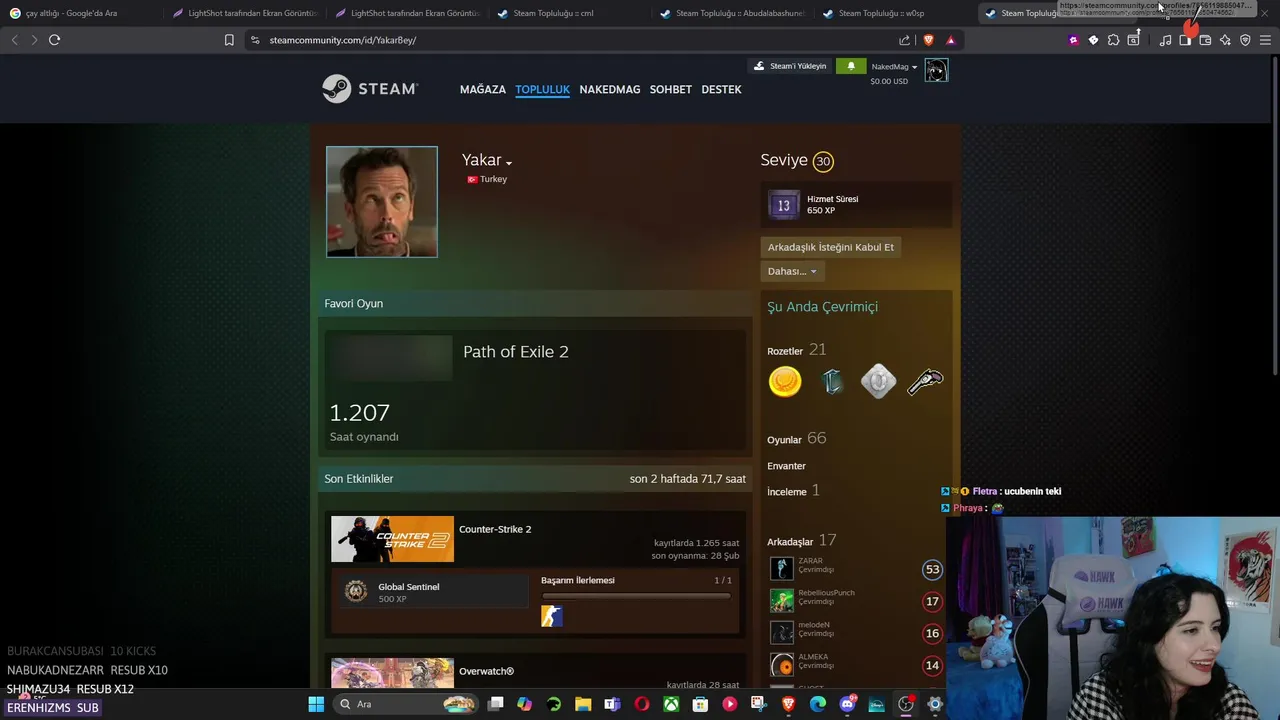The image size is (1280, 720).
Task: Click the tag-shaped extension icon in toolbar
Action: point(1093,40)
